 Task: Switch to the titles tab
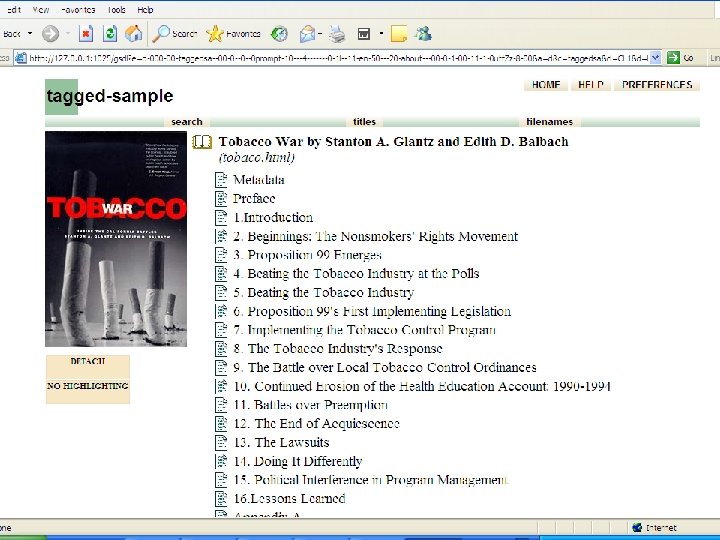pos(364,122)
